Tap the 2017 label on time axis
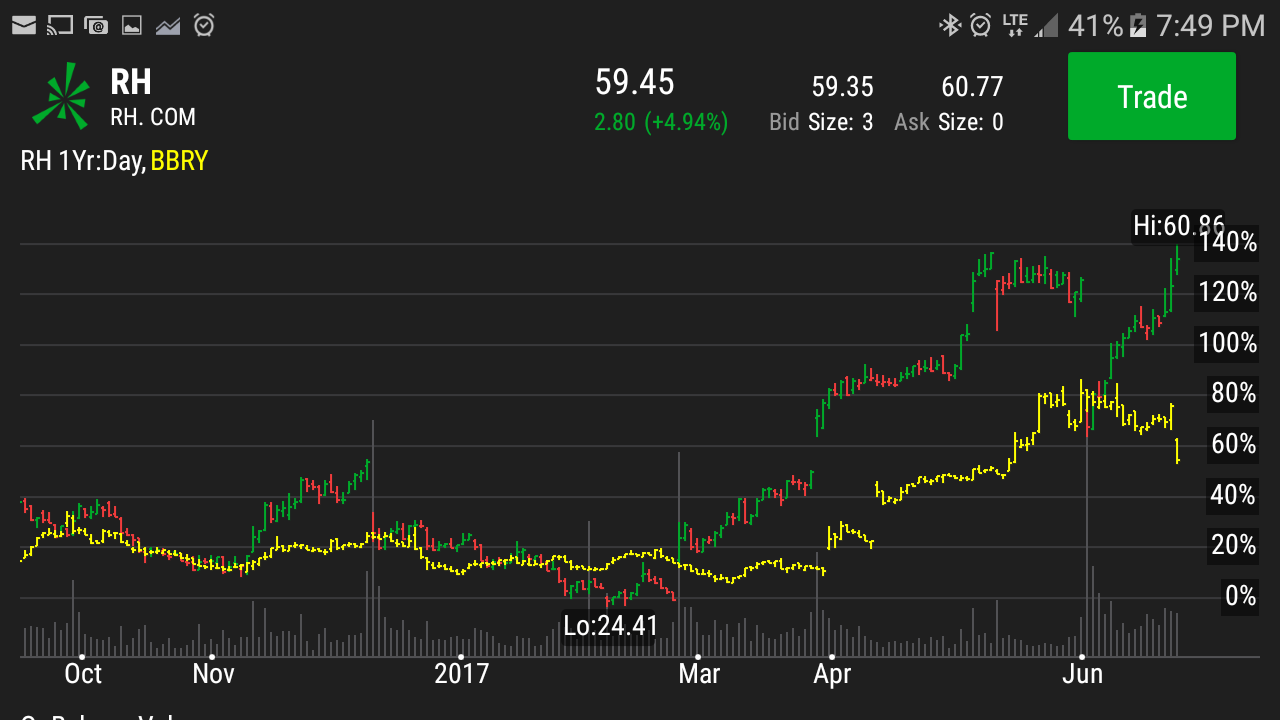Screen dimensions: 1280x720 tap(461, 673)
